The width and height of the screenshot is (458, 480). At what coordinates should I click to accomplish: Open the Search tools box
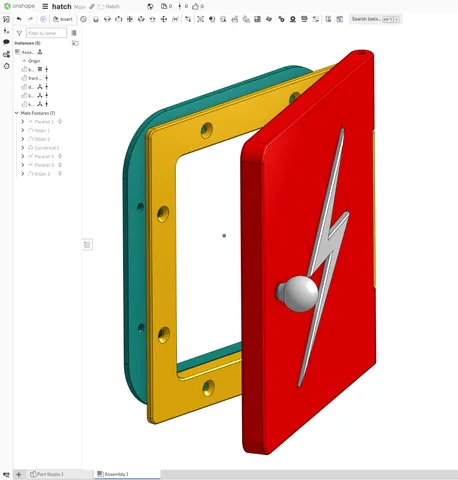[x=375, y=19]
